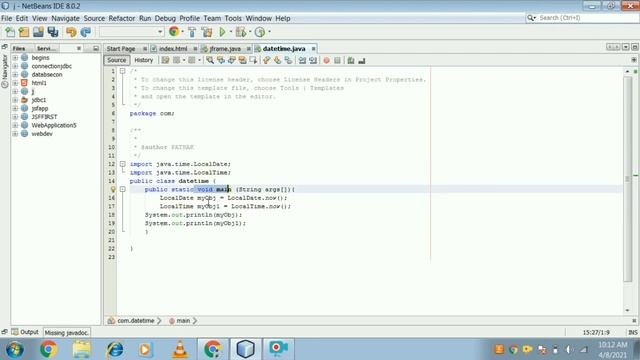This screenshot has width=640, height=360.
Task: Collapse the license comment fold at line 1
Action: coord(122,71)
